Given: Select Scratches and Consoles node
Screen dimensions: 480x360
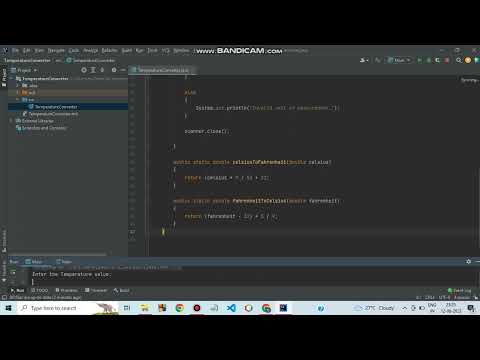Looking at the screenshot, I should (41, 128).
